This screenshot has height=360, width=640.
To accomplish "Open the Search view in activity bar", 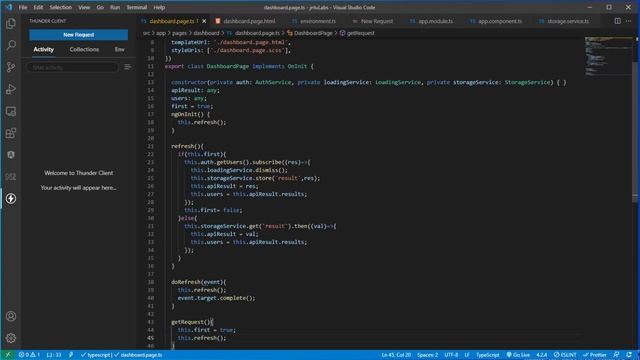I will coord(11,45).
